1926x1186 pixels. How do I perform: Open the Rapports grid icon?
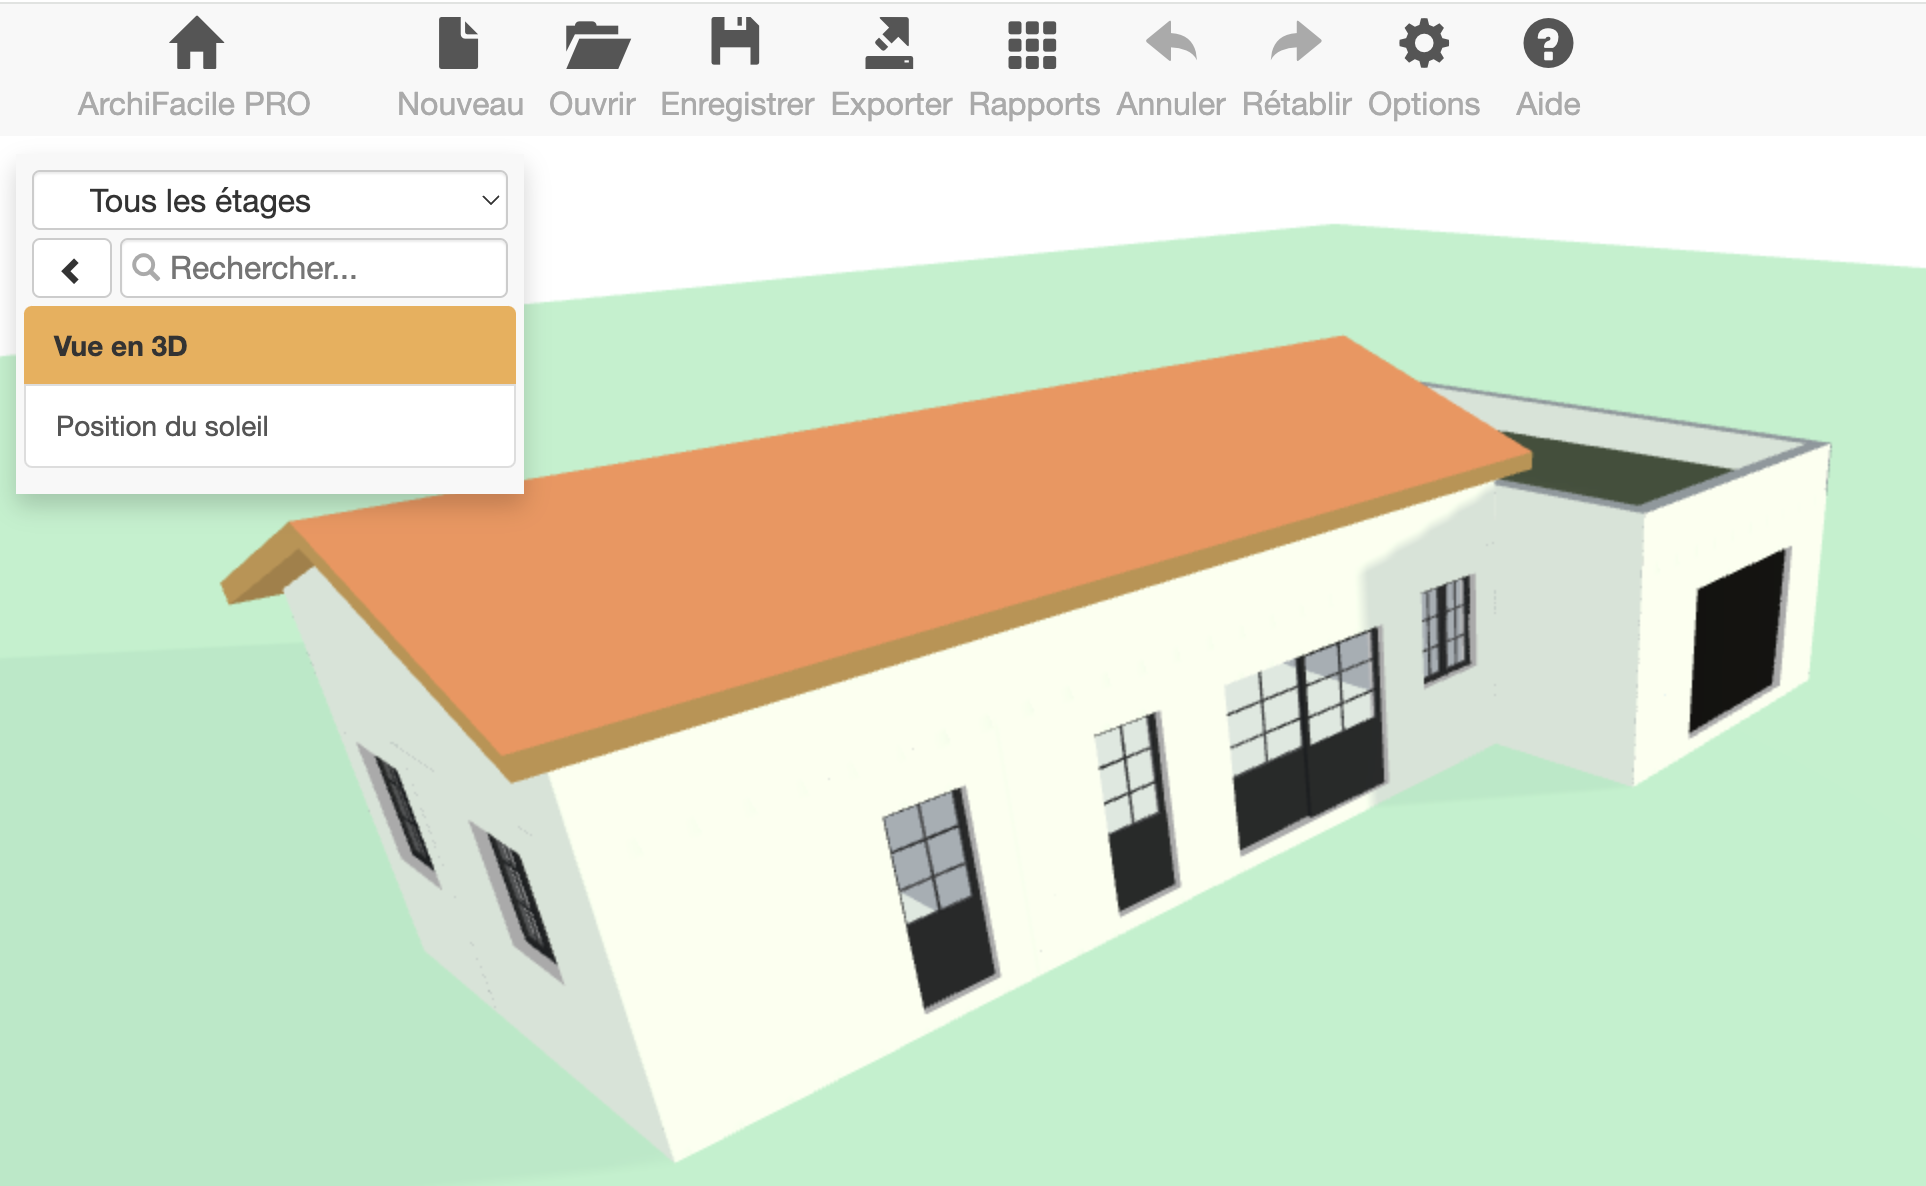click(x=1032, y=44)
